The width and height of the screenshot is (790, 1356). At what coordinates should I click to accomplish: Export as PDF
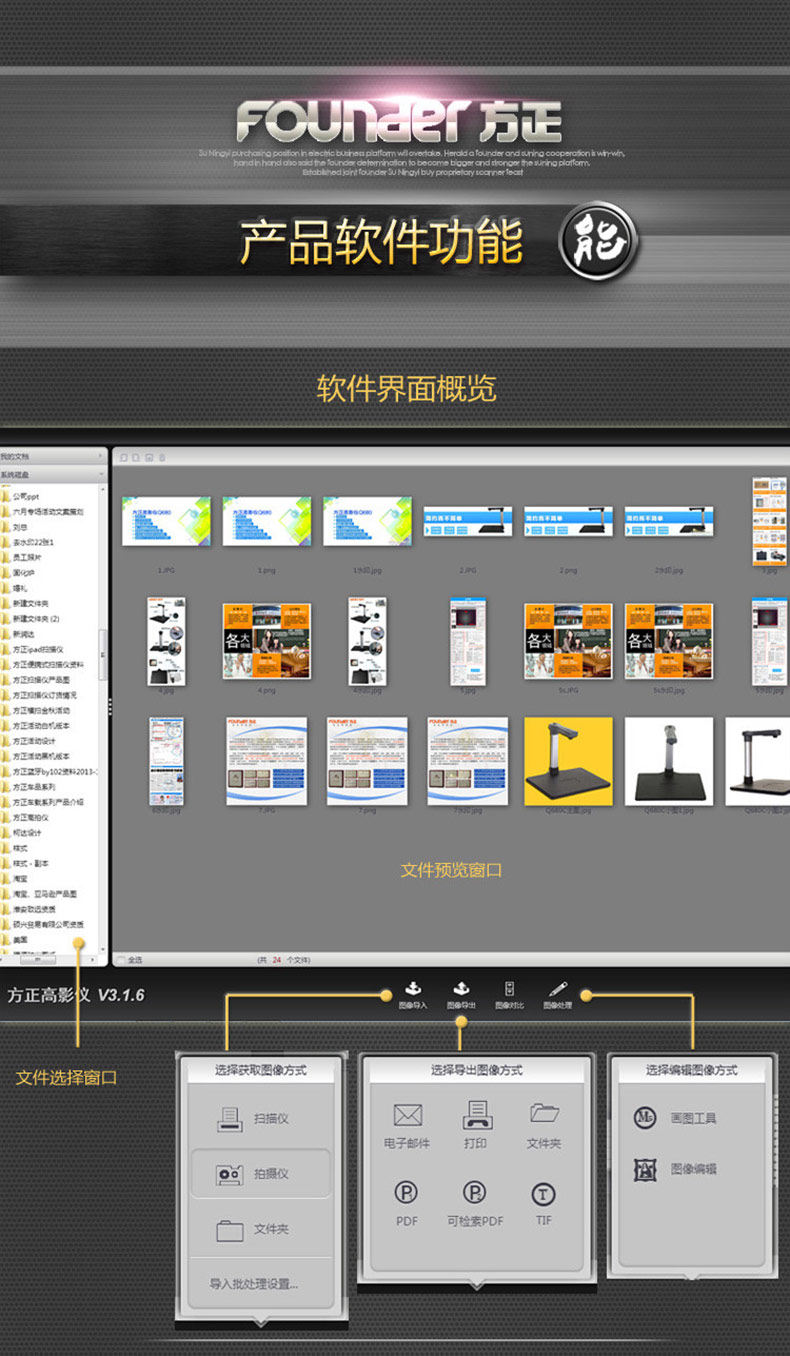(x=407, y=1204)
